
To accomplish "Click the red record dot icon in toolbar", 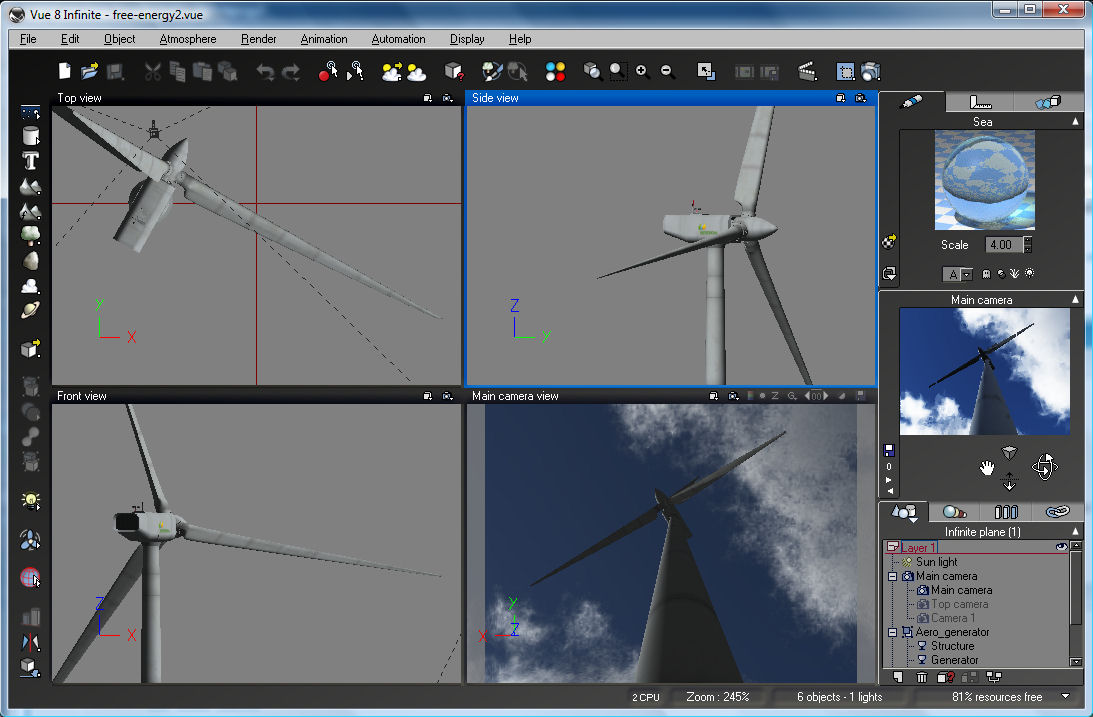I will [x=328, y=71].
